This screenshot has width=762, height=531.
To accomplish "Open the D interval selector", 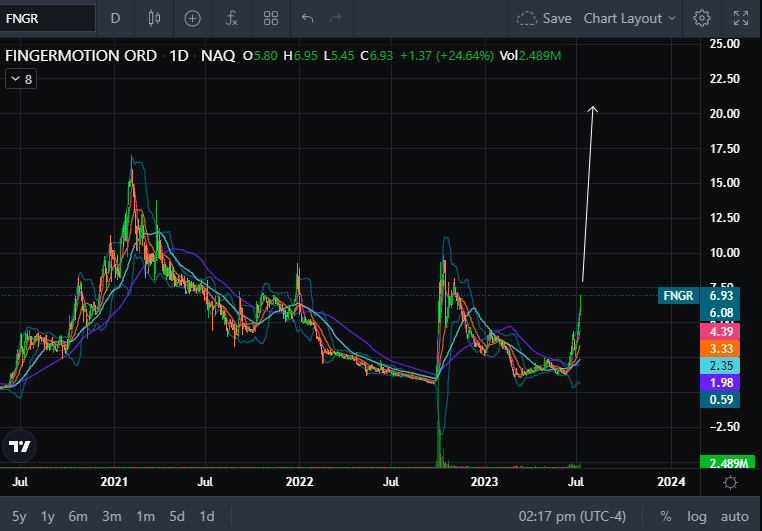I will (x=115, y=18).
